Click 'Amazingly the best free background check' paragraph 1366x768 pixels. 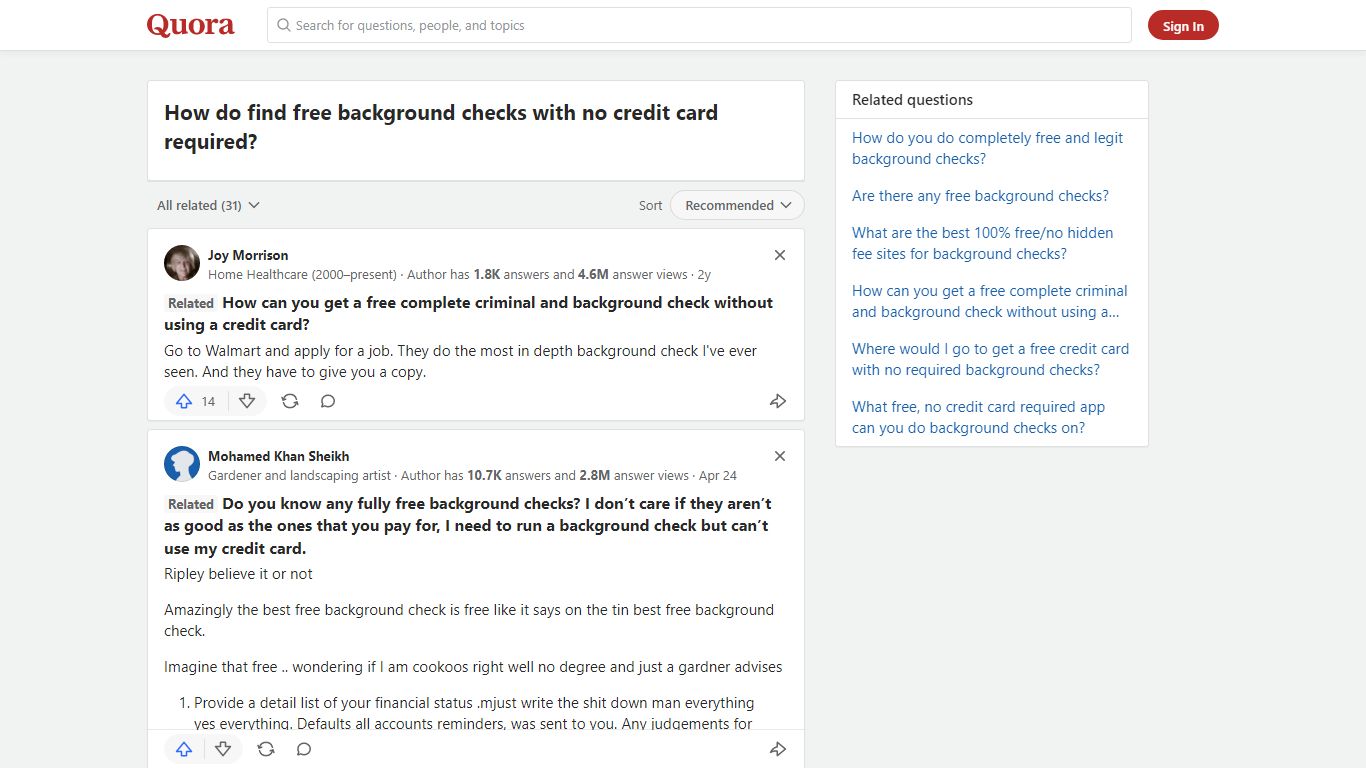tap(469, 620)
